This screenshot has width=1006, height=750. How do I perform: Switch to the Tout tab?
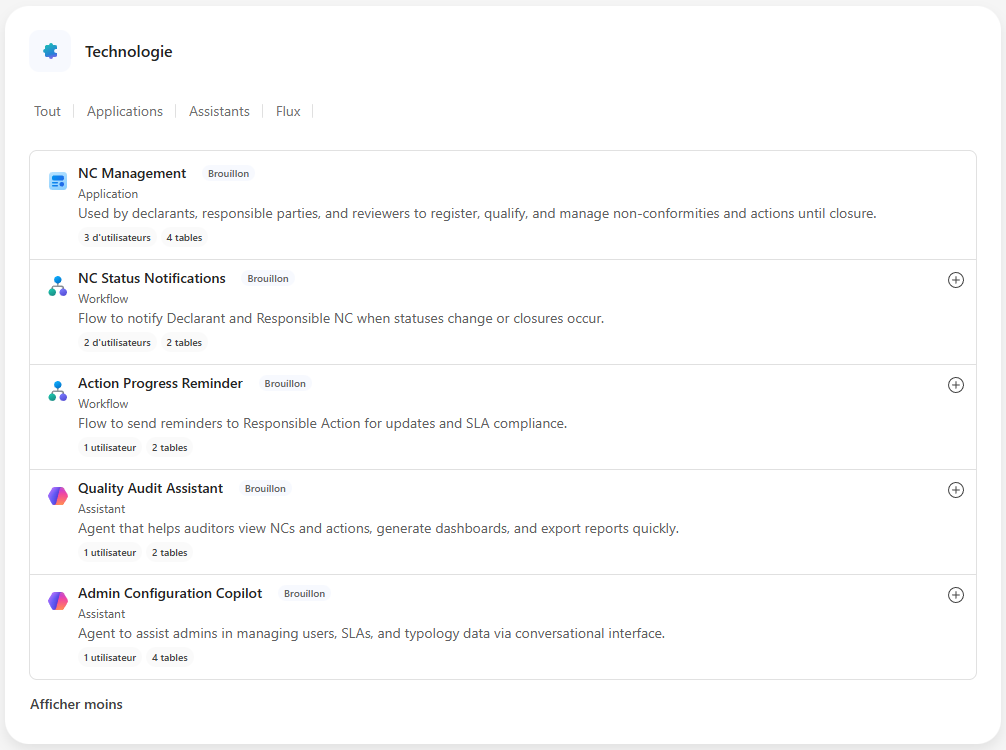coord(47,111)
